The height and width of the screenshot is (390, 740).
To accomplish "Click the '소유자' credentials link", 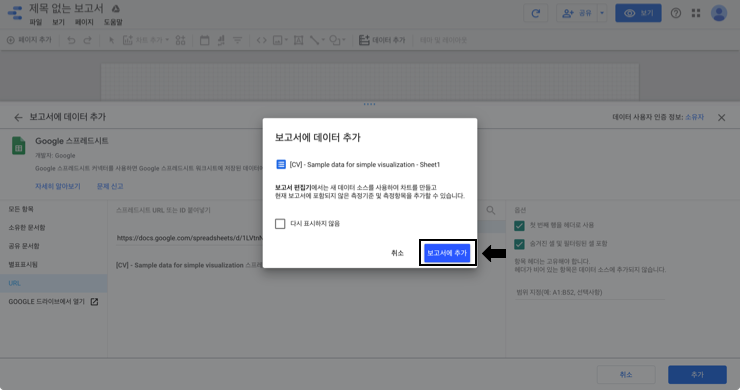I will [x=694, y=117].
